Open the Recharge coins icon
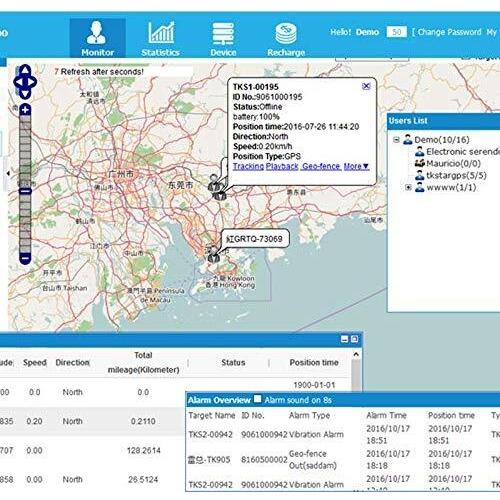 pos(286,33)
